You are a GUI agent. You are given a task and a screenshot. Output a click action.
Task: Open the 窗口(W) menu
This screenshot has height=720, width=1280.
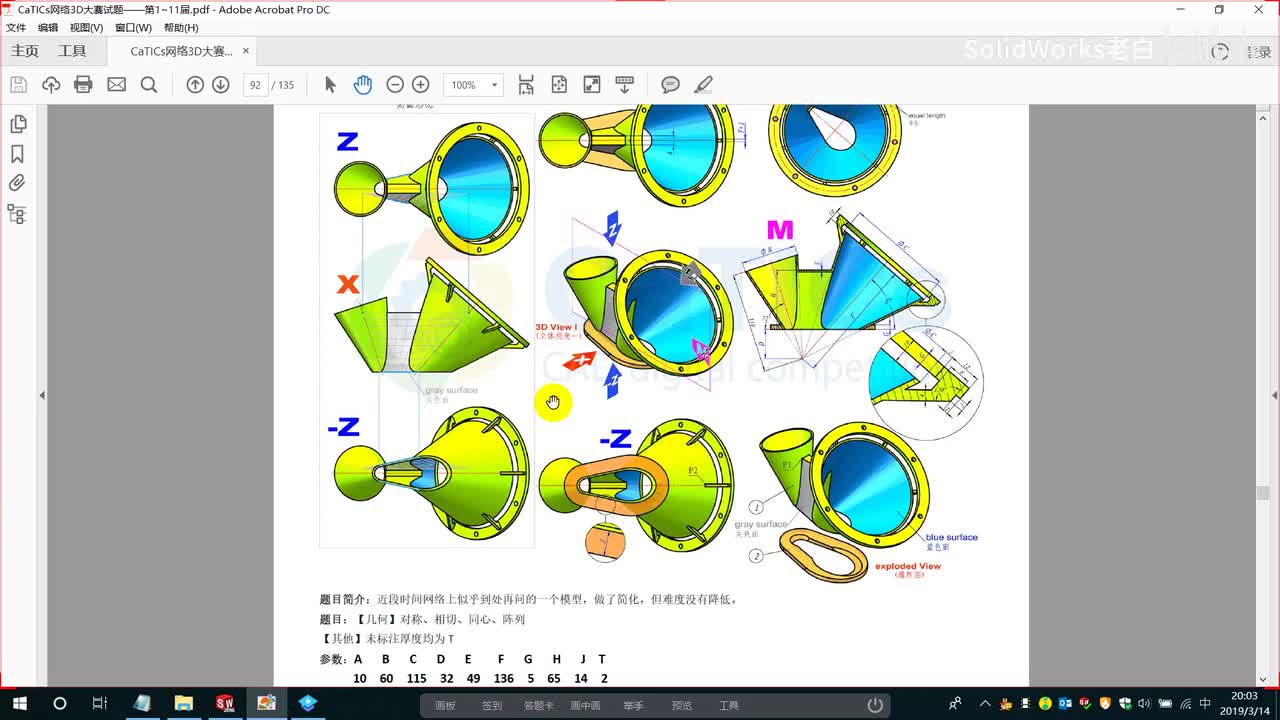point(133,28)
